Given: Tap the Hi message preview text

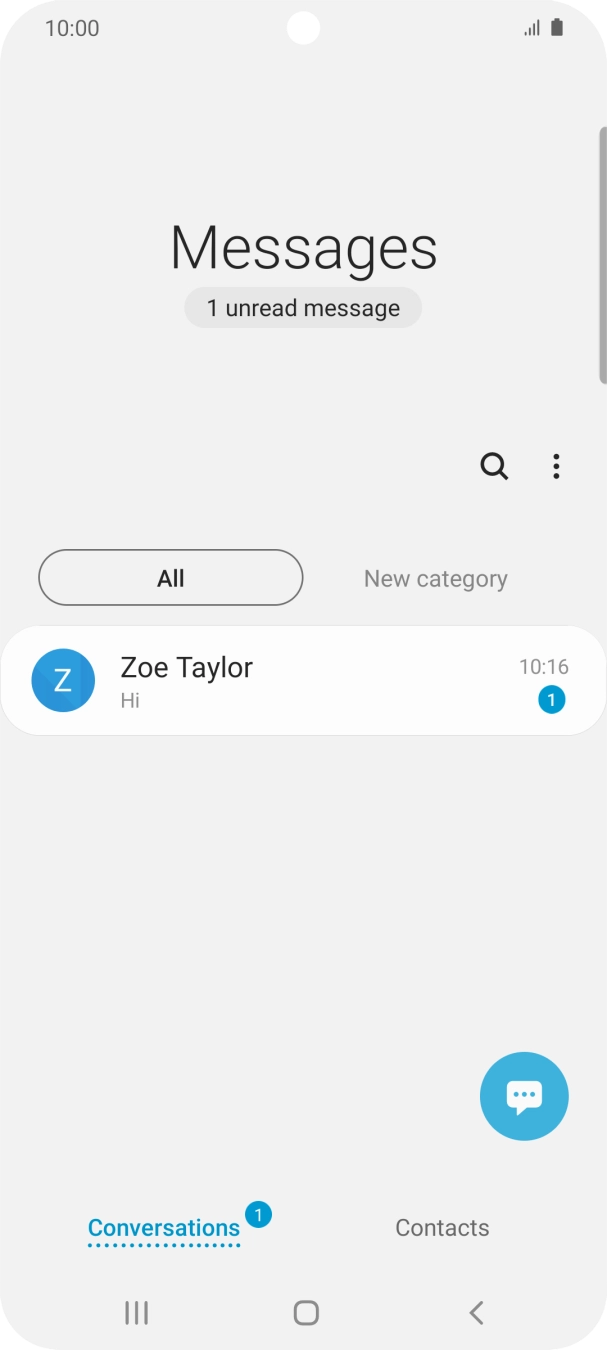Looking at the screenshot, I should click(131, 701).
